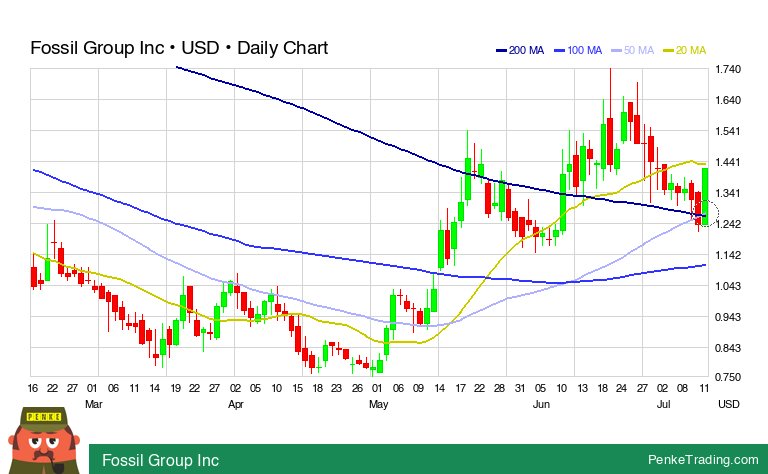The image size is (768, 474).
Task: Click the 16 date label at axis start
Action: (x=33, y=388)
